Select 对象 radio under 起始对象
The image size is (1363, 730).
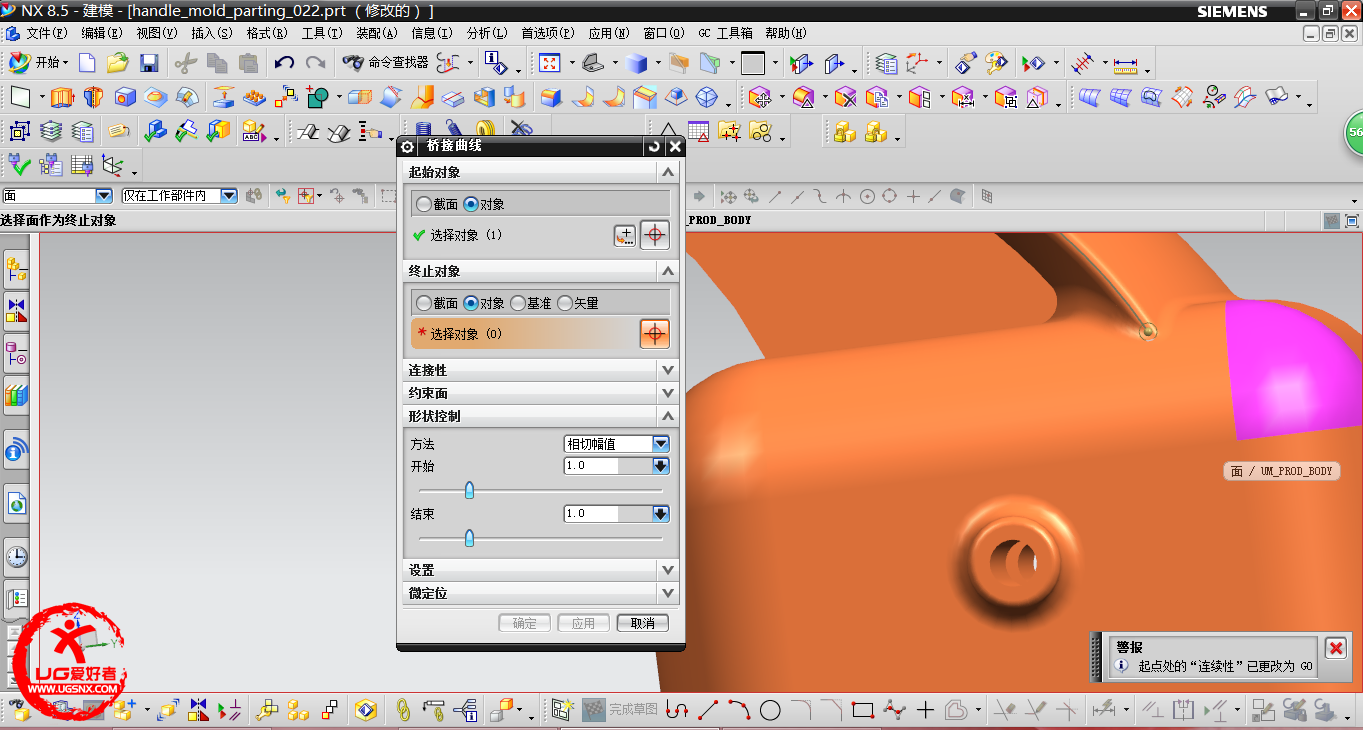pyautogui.click(x=471, y=204)
